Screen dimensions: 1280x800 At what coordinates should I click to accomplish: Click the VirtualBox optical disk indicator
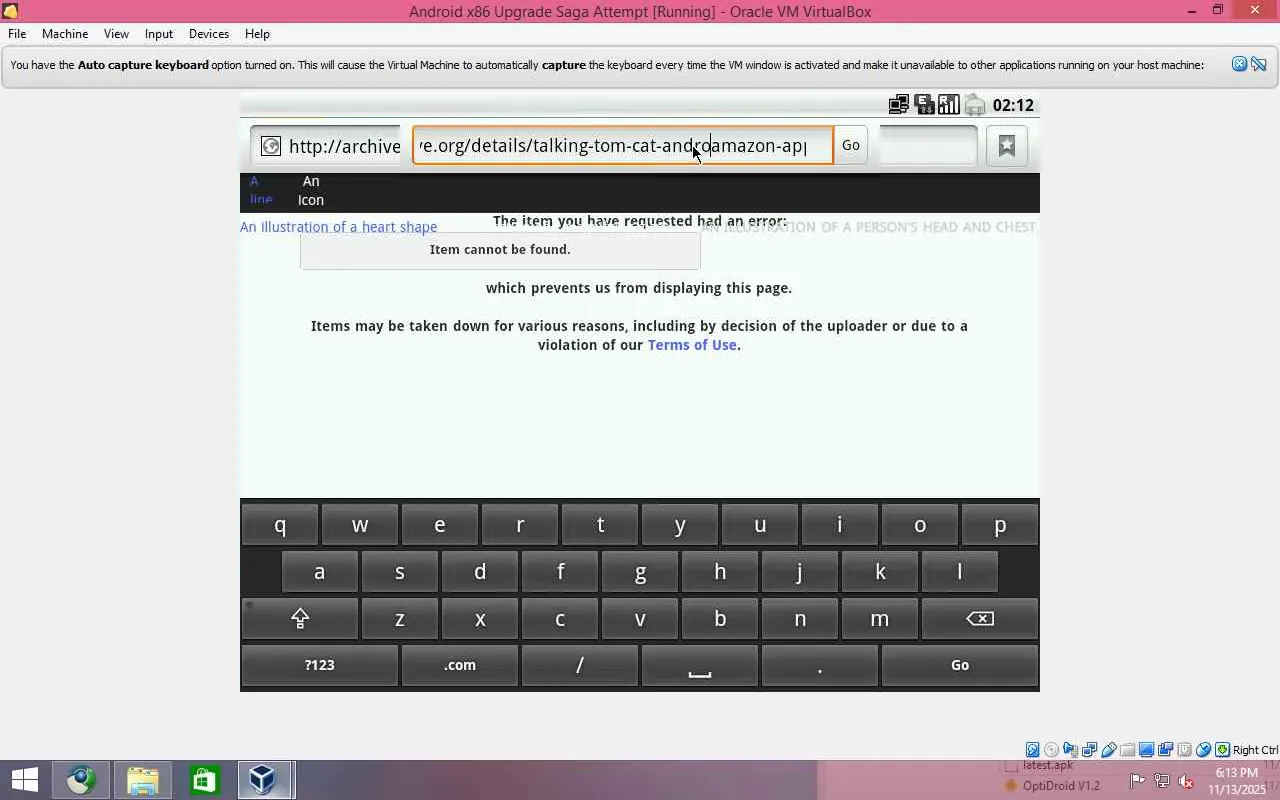pos(1051,750)
